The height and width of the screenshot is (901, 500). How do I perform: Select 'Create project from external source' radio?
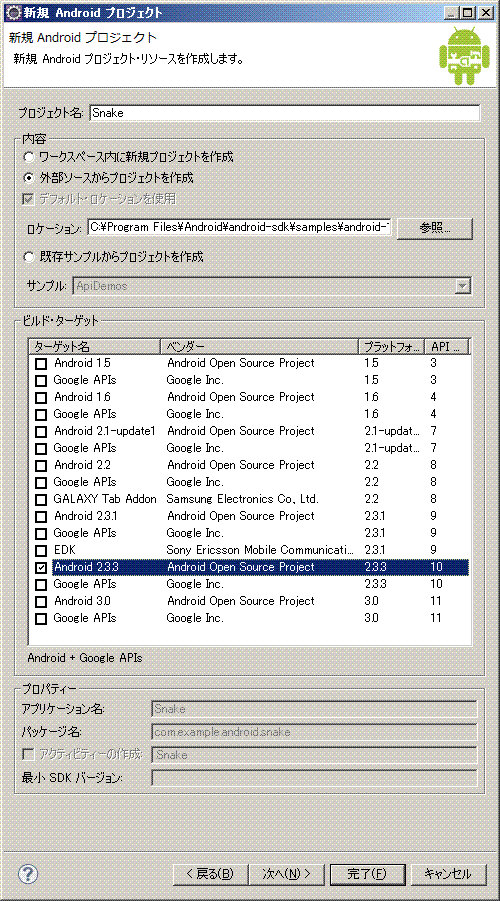28,178
